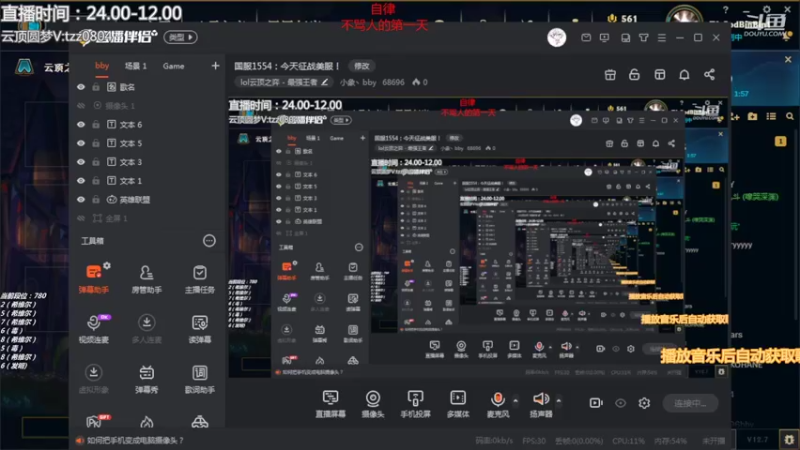Switch to the 场景 1 scene tab
The height and width of the screenshot is (450, 800).
point(136,66)
